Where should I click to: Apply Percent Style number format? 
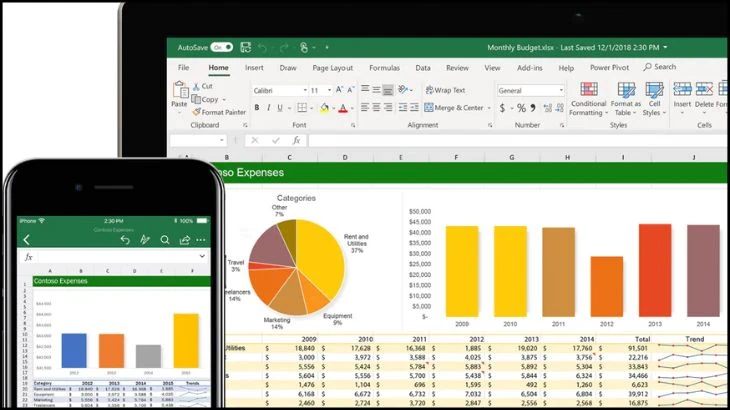(x=521, y=108)
